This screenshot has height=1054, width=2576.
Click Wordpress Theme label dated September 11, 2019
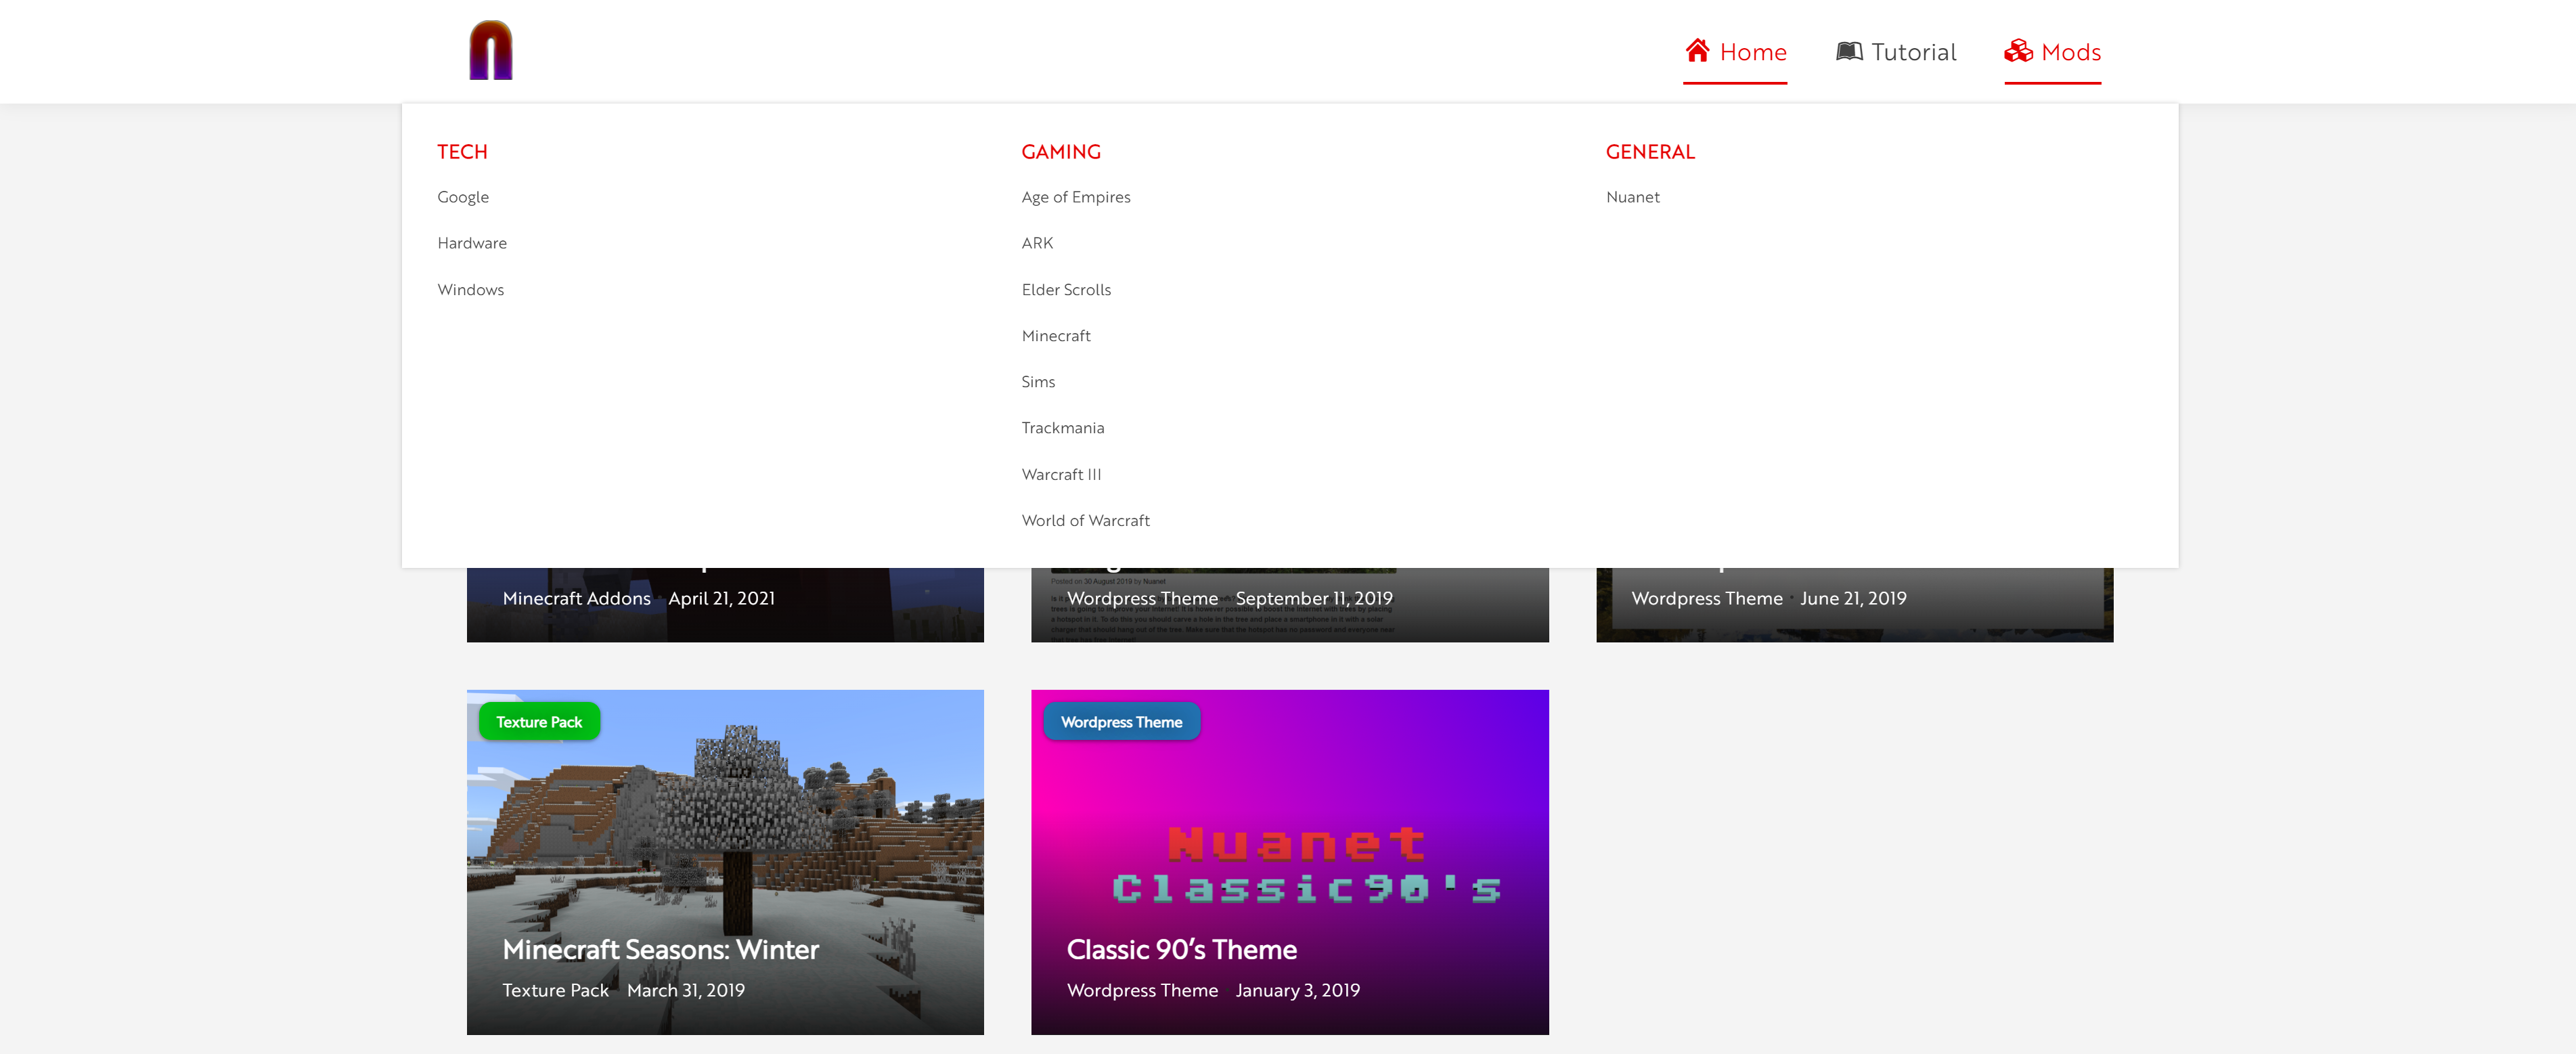1142,599
